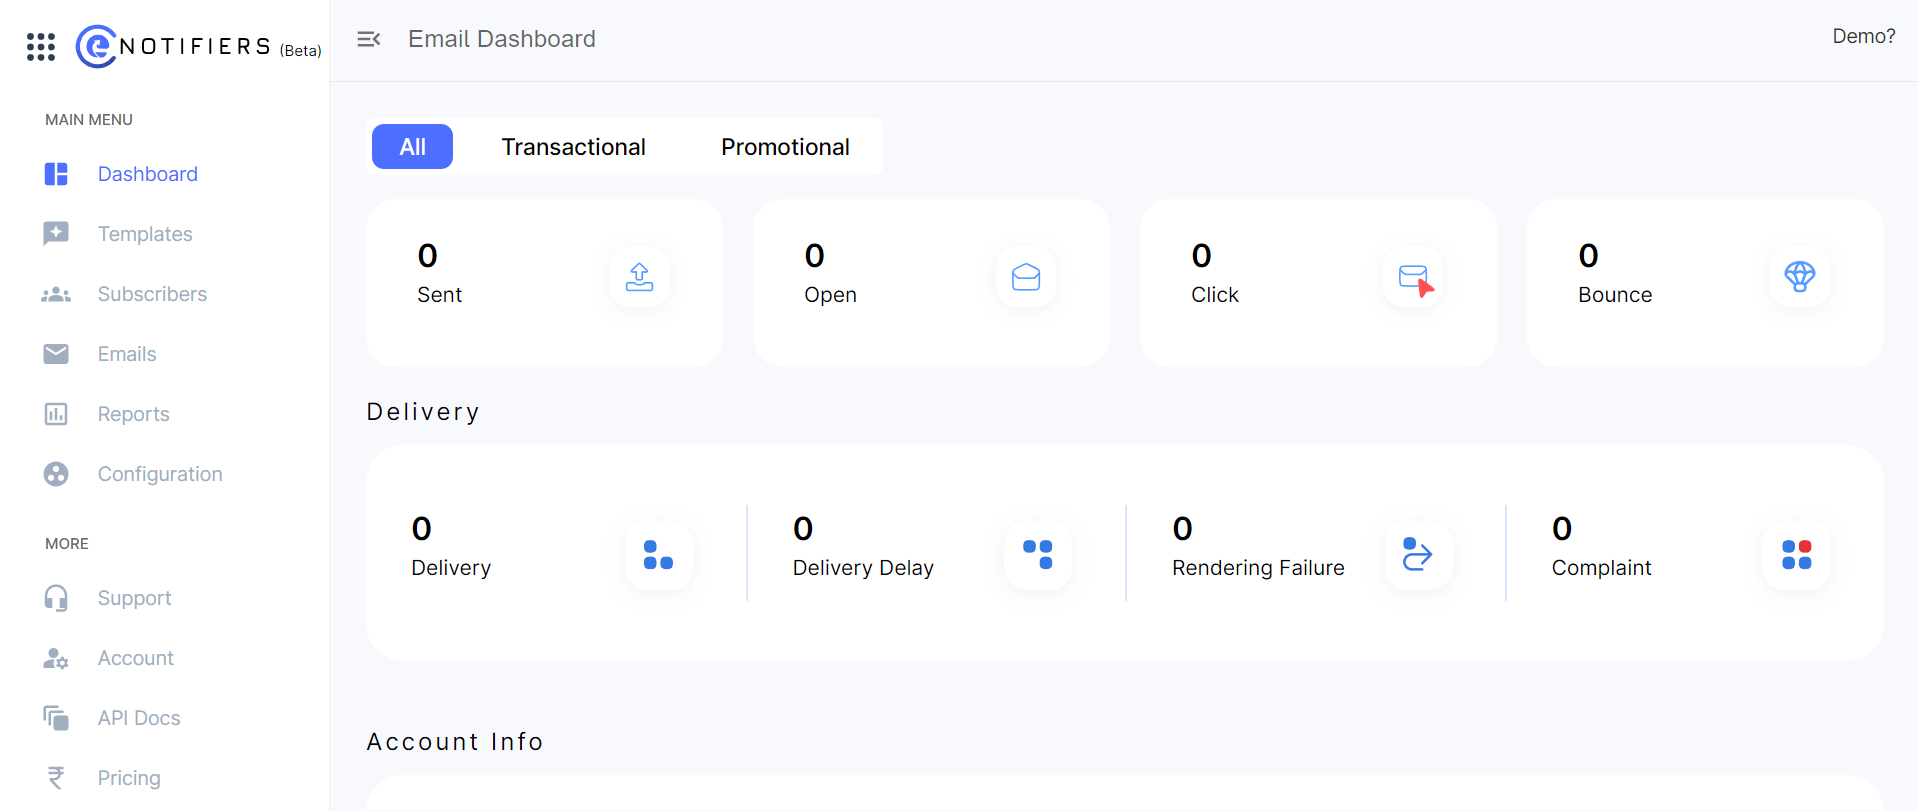Collapse the sidebar with hamburger toggle
The height and width of the screenshot is (811, 1918).
tap(369, 39)
